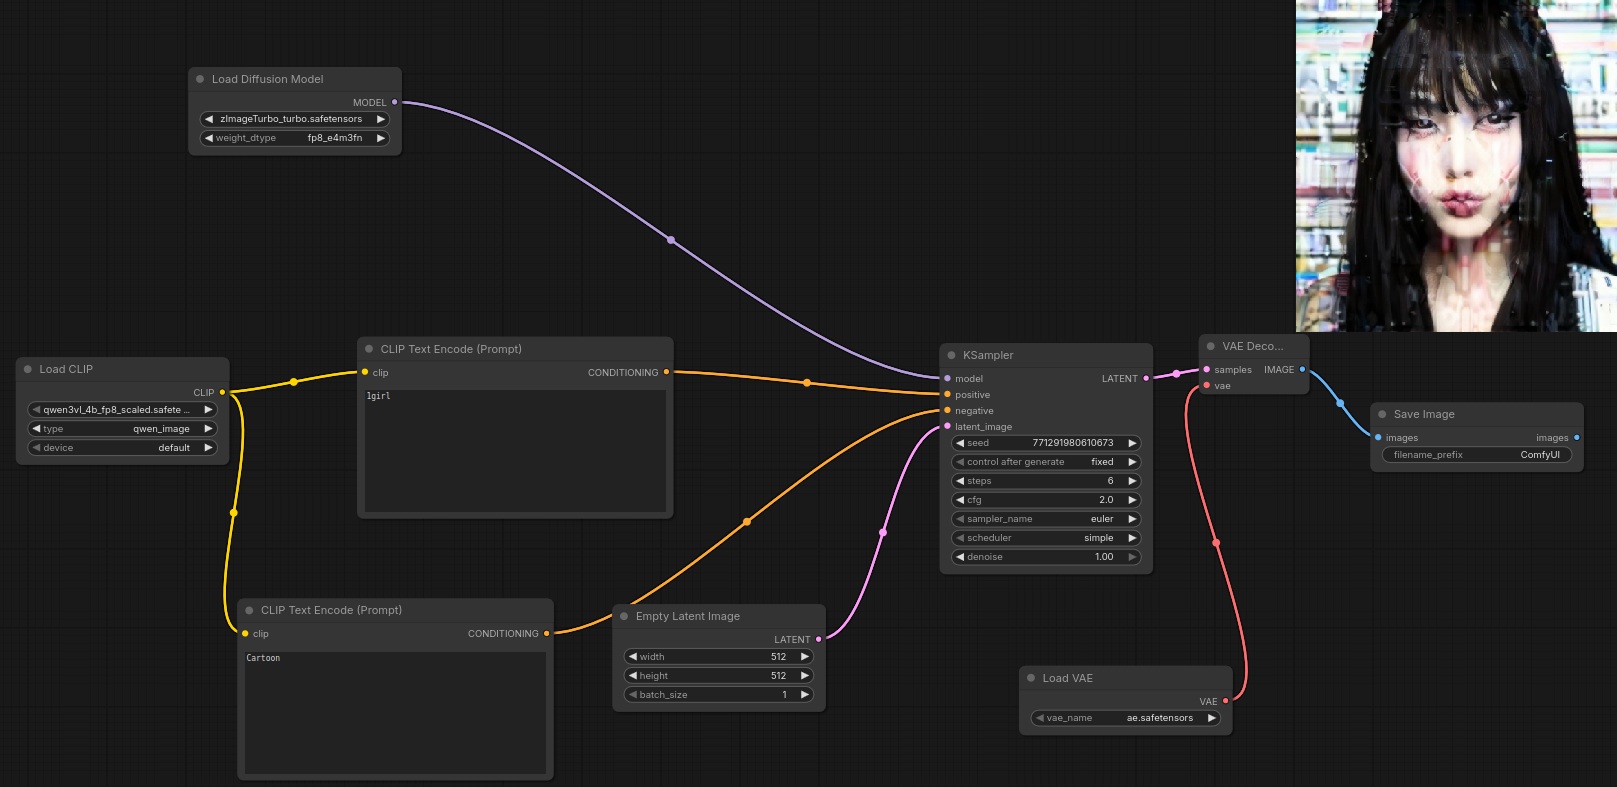
Task: Click the denoise value 1.00
Action: point(1104,557)
